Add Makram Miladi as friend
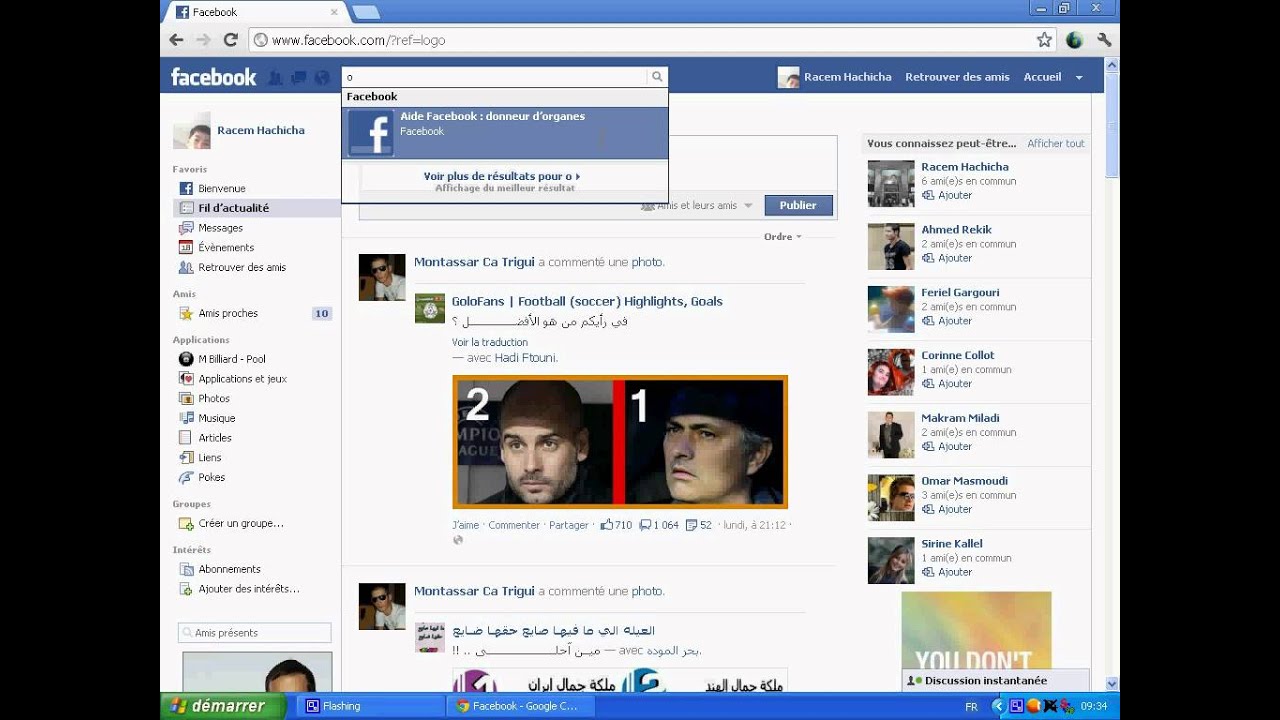1280x720 pixels. click(947, 447)
